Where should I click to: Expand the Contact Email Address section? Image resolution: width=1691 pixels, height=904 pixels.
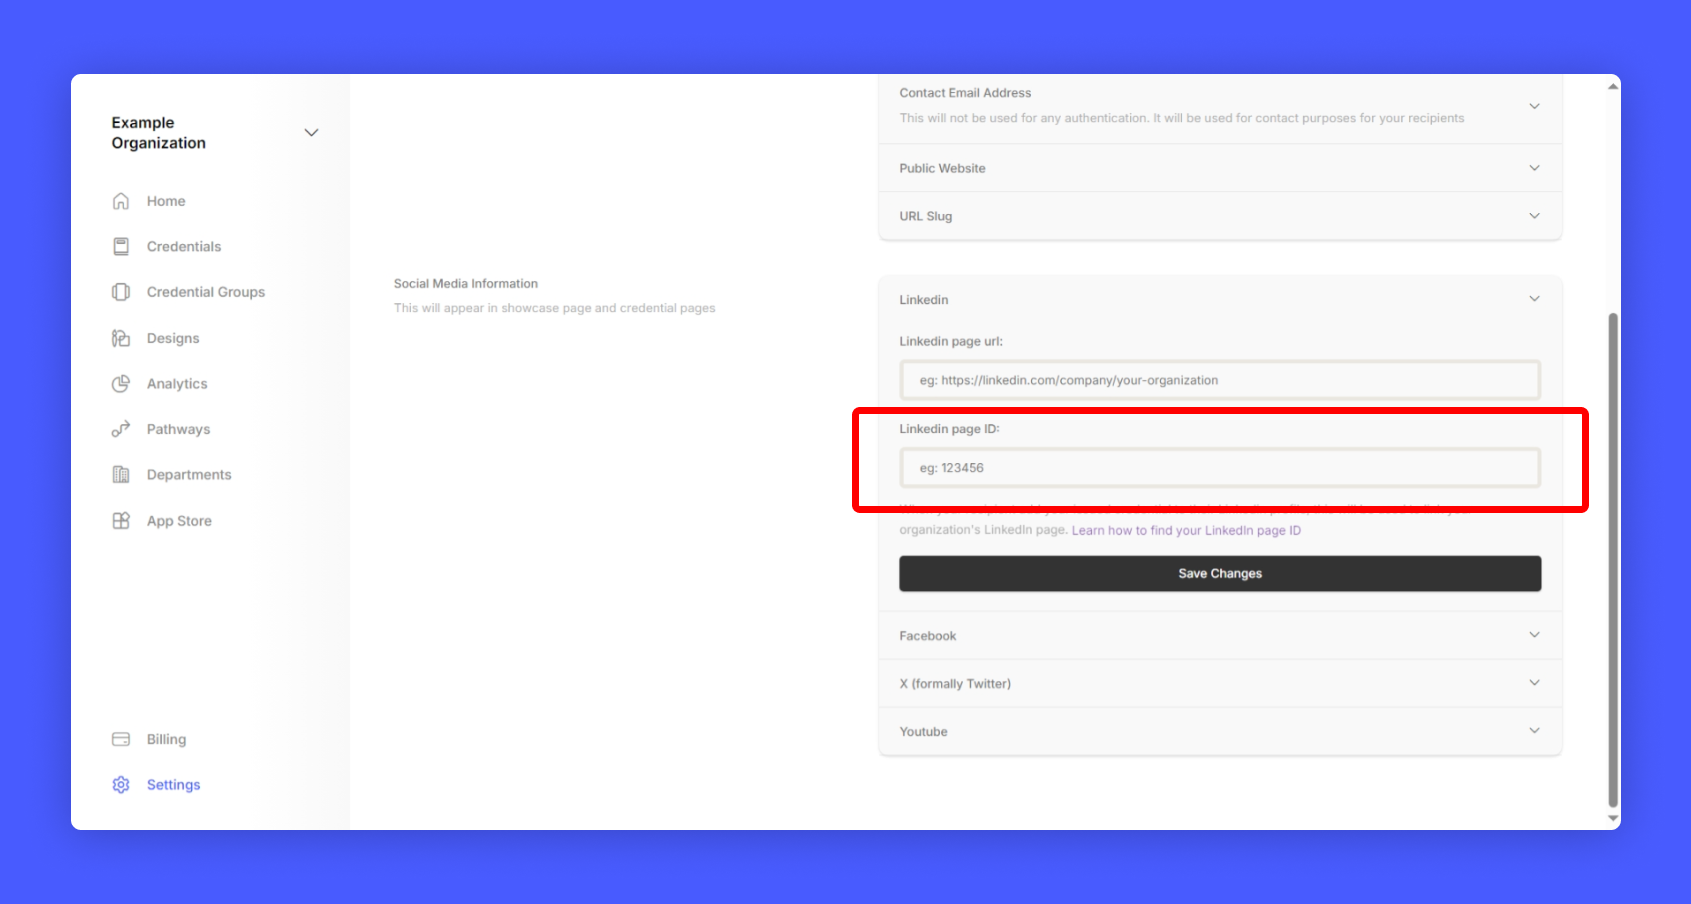(1534, 106)
